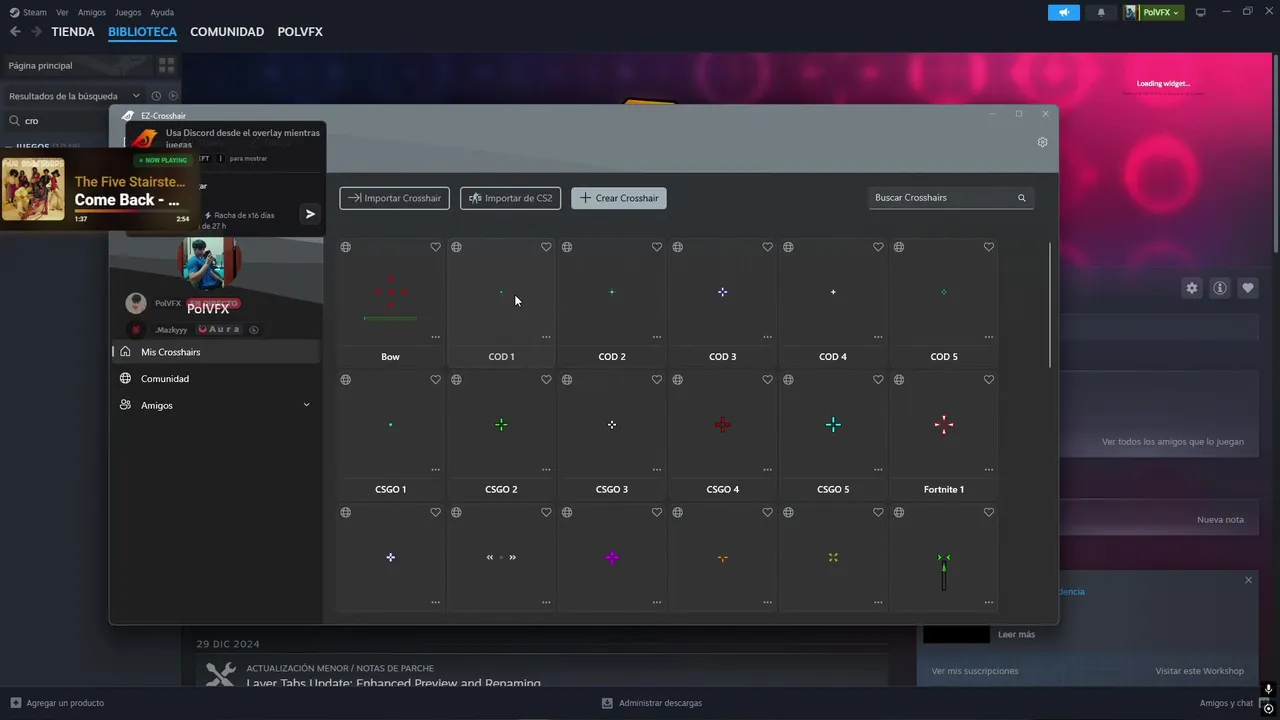
Task: Click the globe icon on COD 3 crosshair
Action: pyautogui.click(x=677, y=247)
